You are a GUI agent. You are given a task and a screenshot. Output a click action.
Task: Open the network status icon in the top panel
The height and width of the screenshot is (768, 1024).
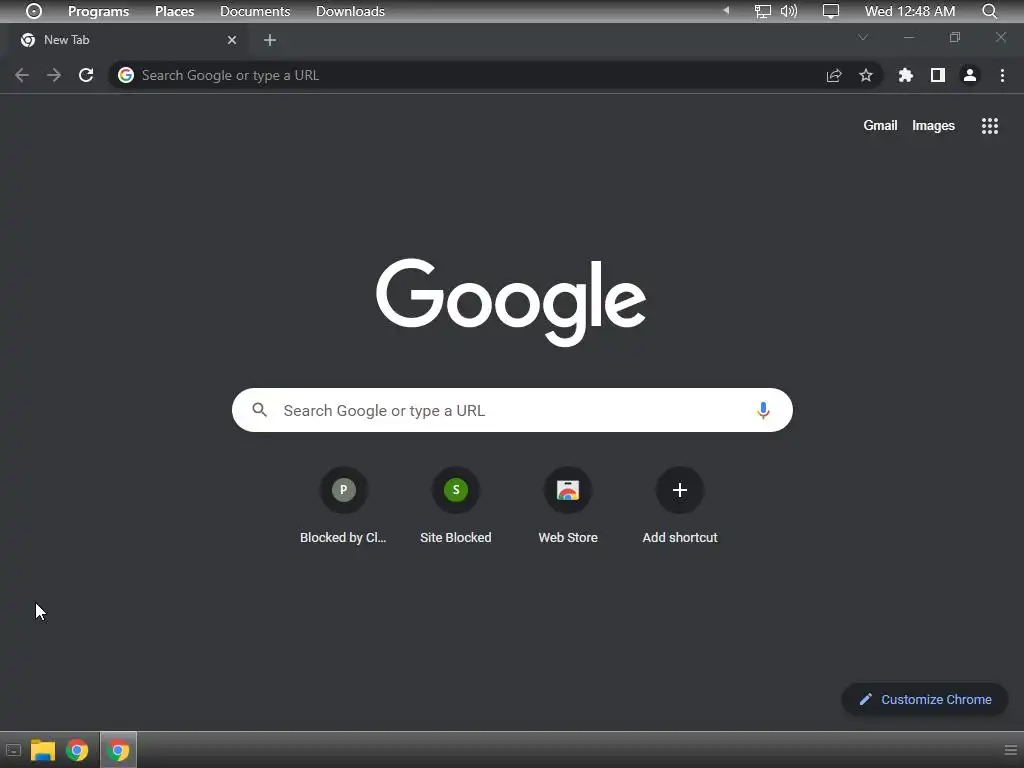tap(762, 11)
